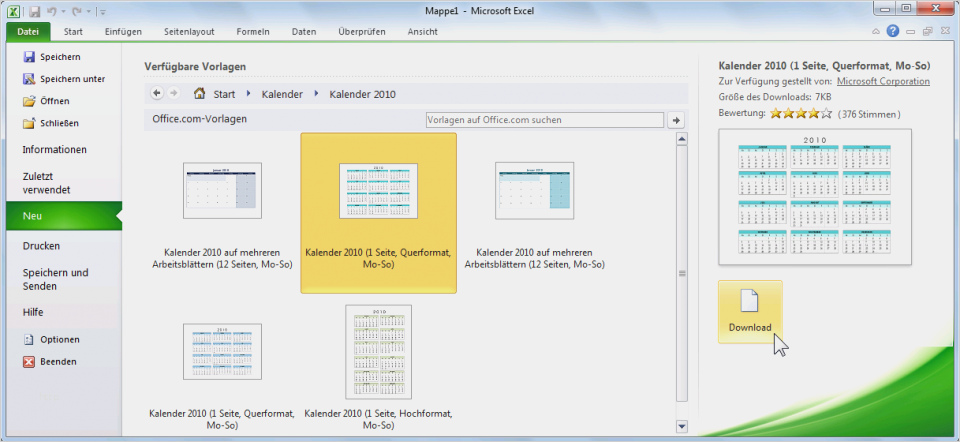Open the Datei tab
The width and height of the screenshot is (960, 442).
(28, 32)
